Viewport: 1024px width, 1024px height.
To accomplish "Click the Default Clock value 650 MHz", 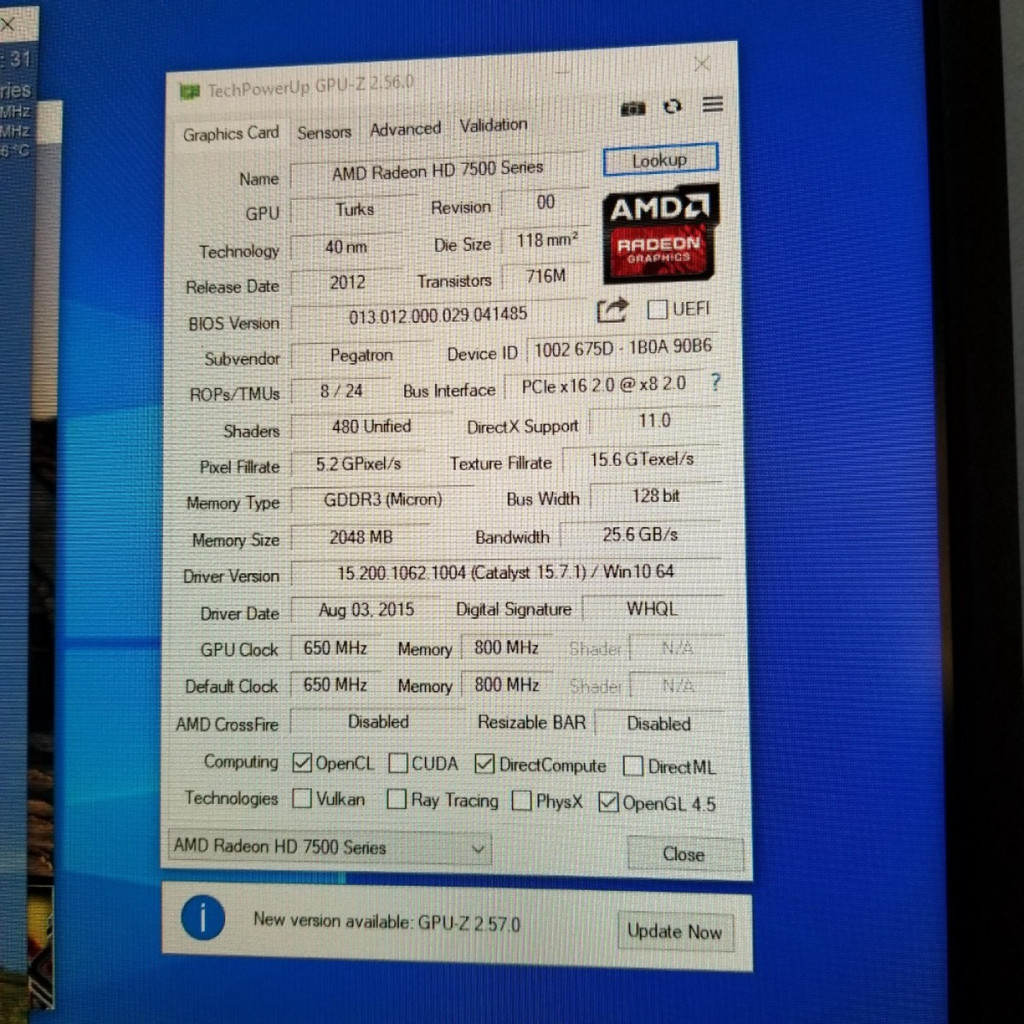I will [x=335, y=684].
